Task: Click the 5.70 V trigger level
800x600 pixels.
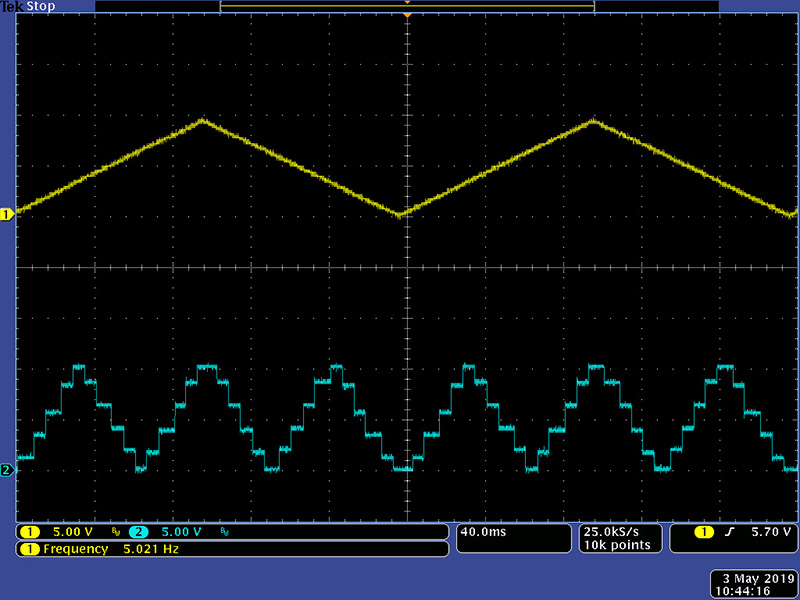Action: coord(770,532)
